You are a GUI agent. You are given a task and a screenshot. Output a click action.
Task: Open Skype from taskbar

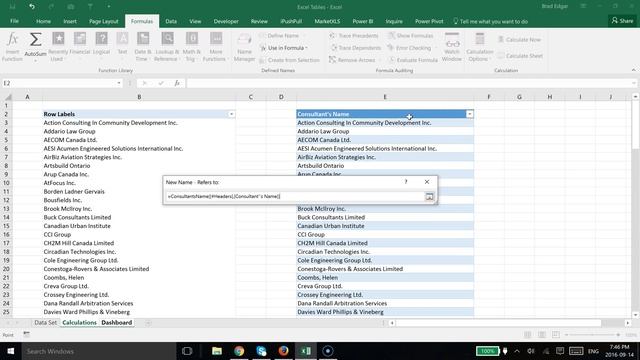(261, 351)
